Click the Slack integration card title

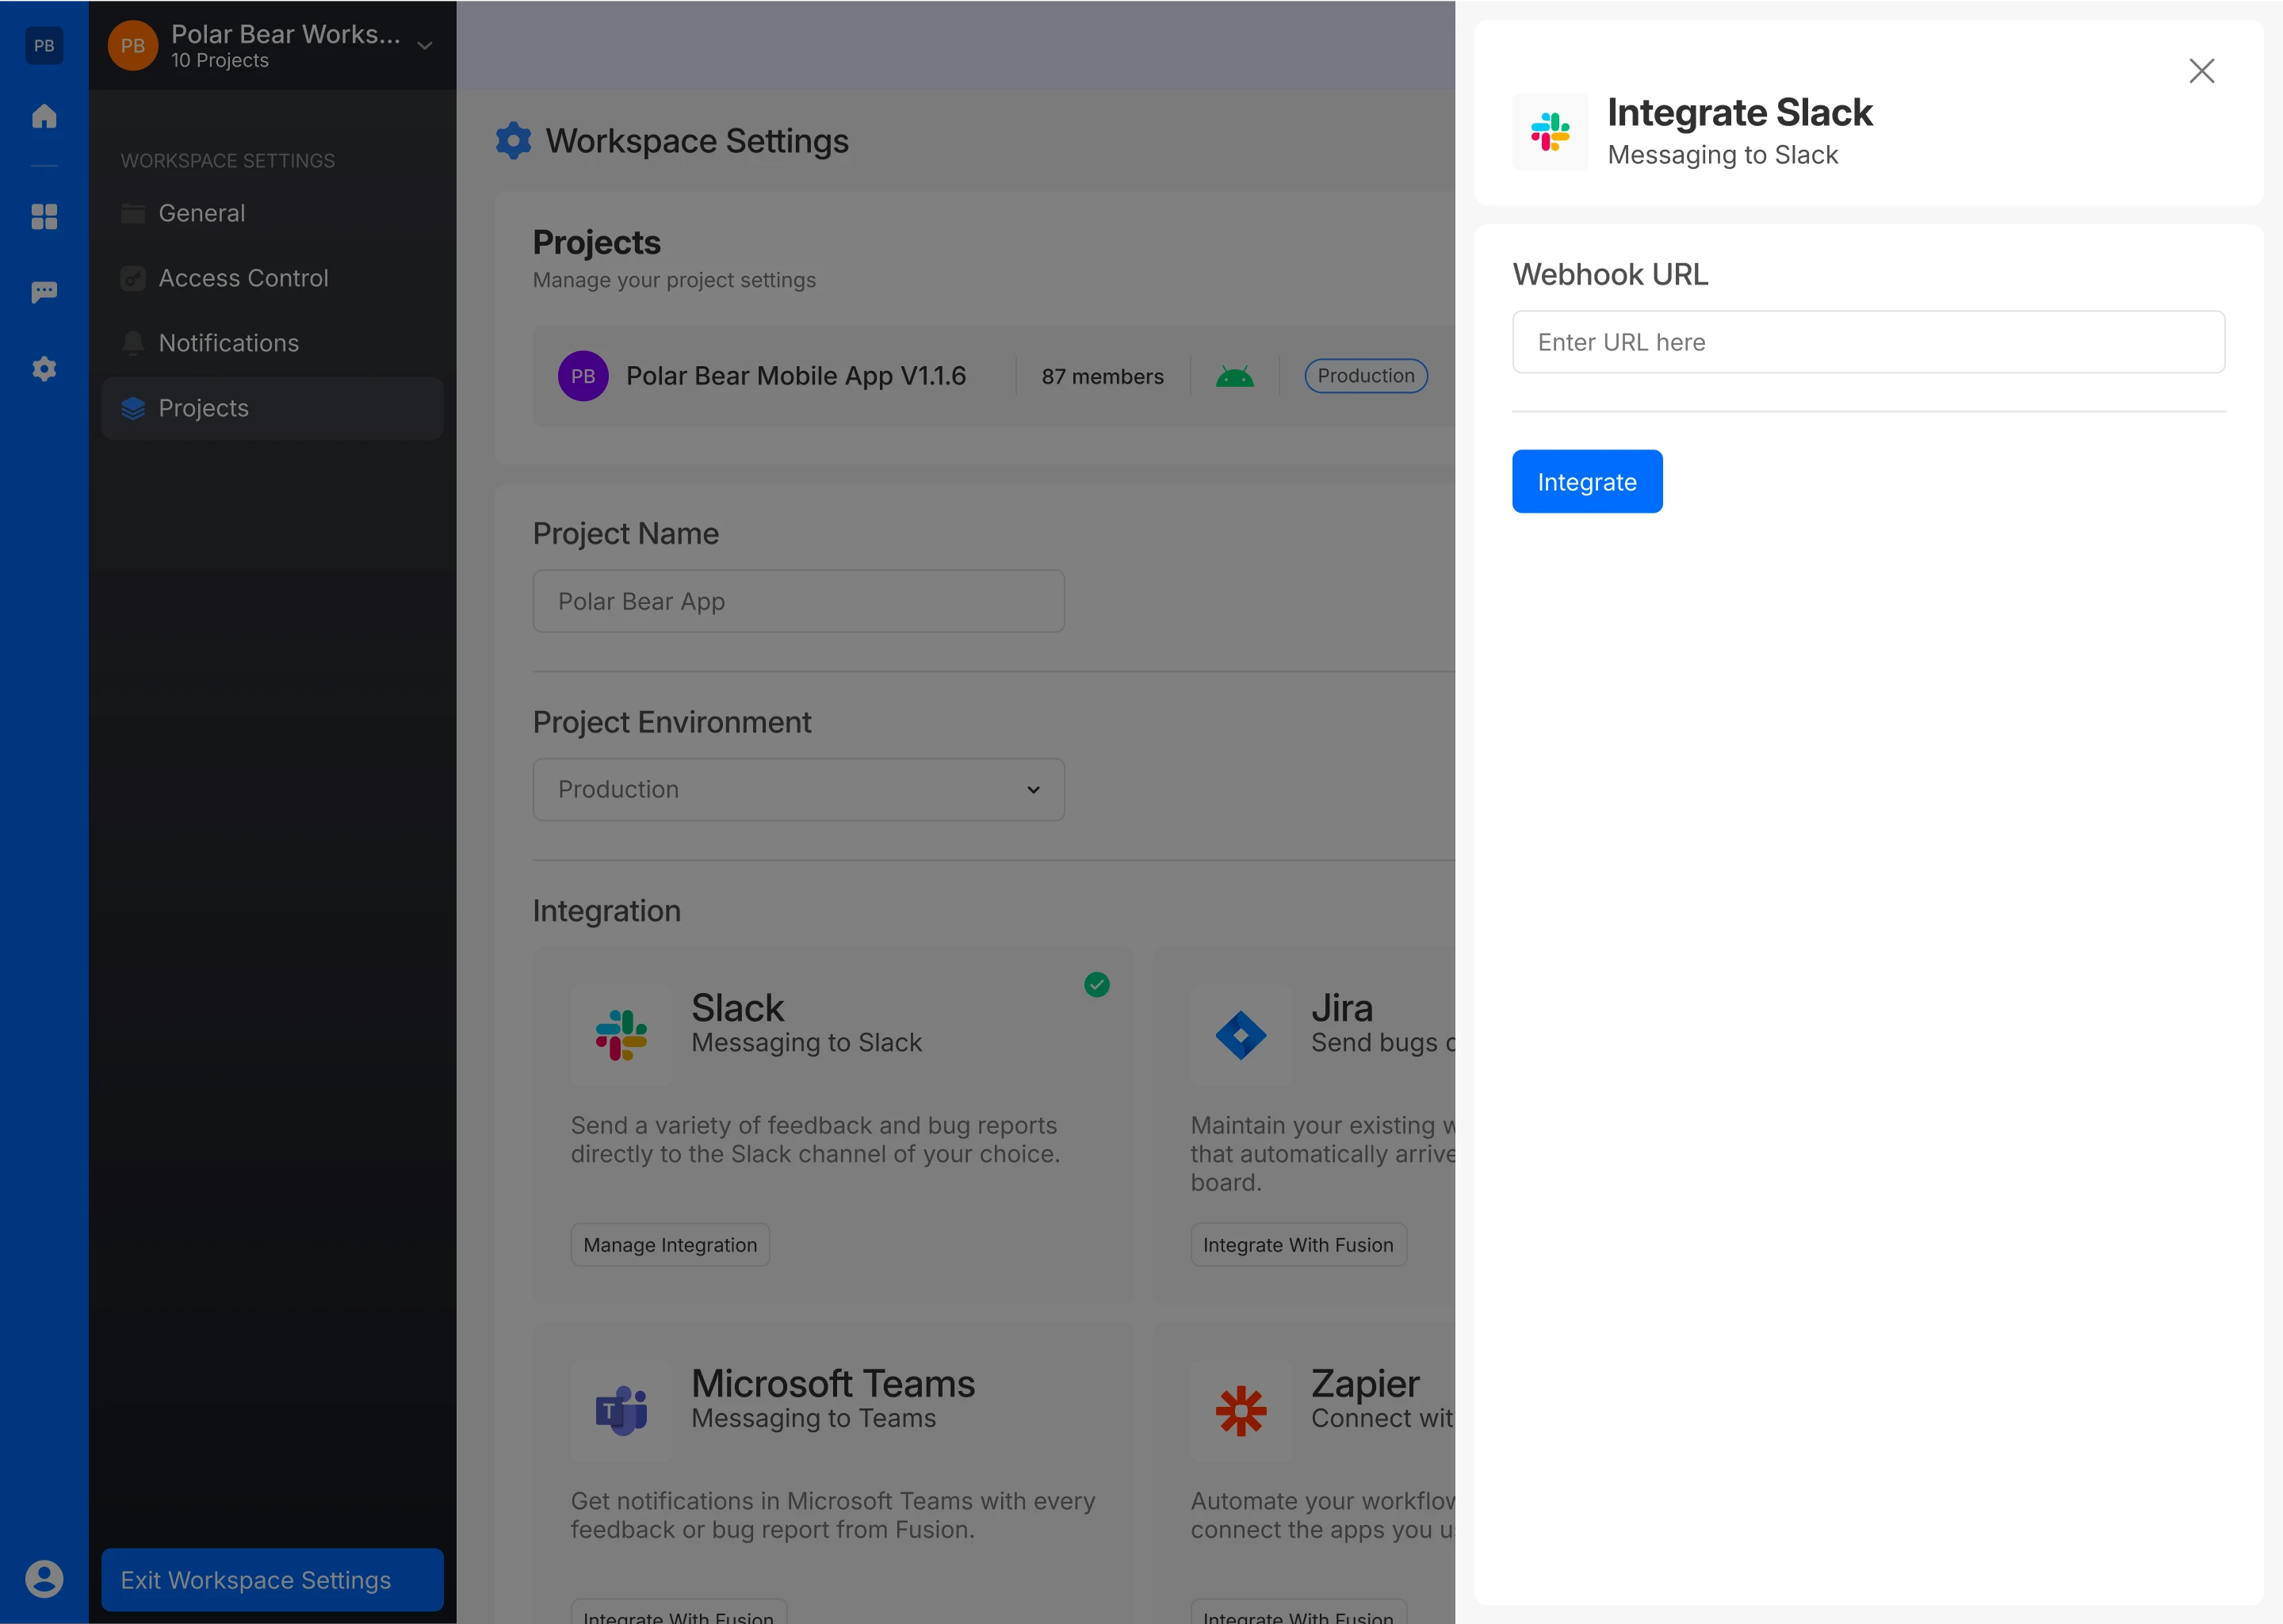[738, 1008]
